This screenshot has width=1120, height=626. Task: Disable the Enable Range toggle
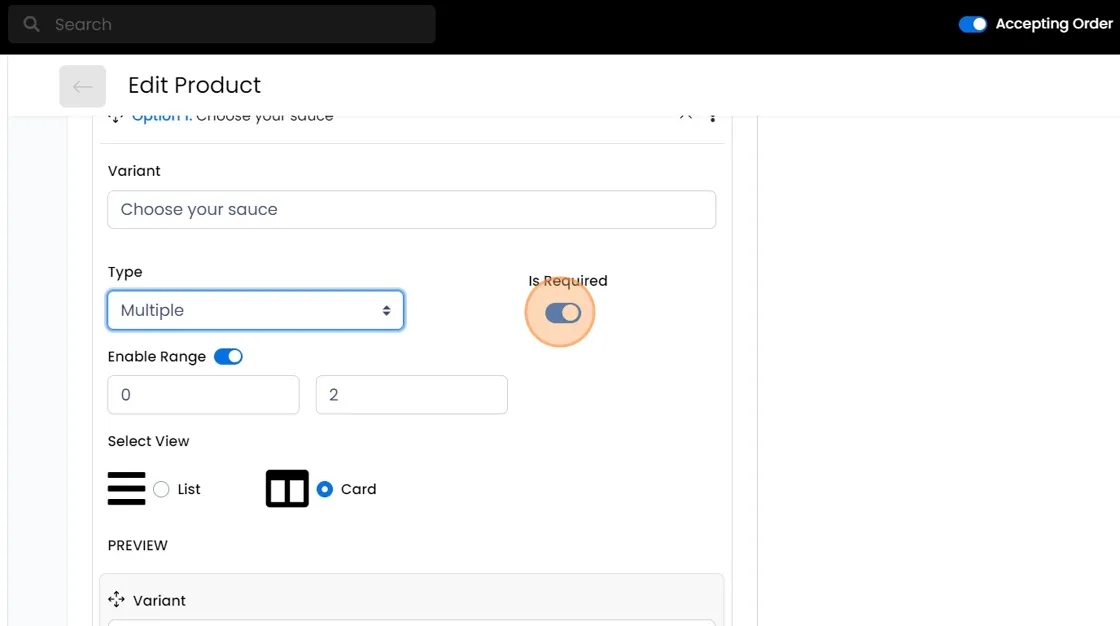[x=228, y=357]
